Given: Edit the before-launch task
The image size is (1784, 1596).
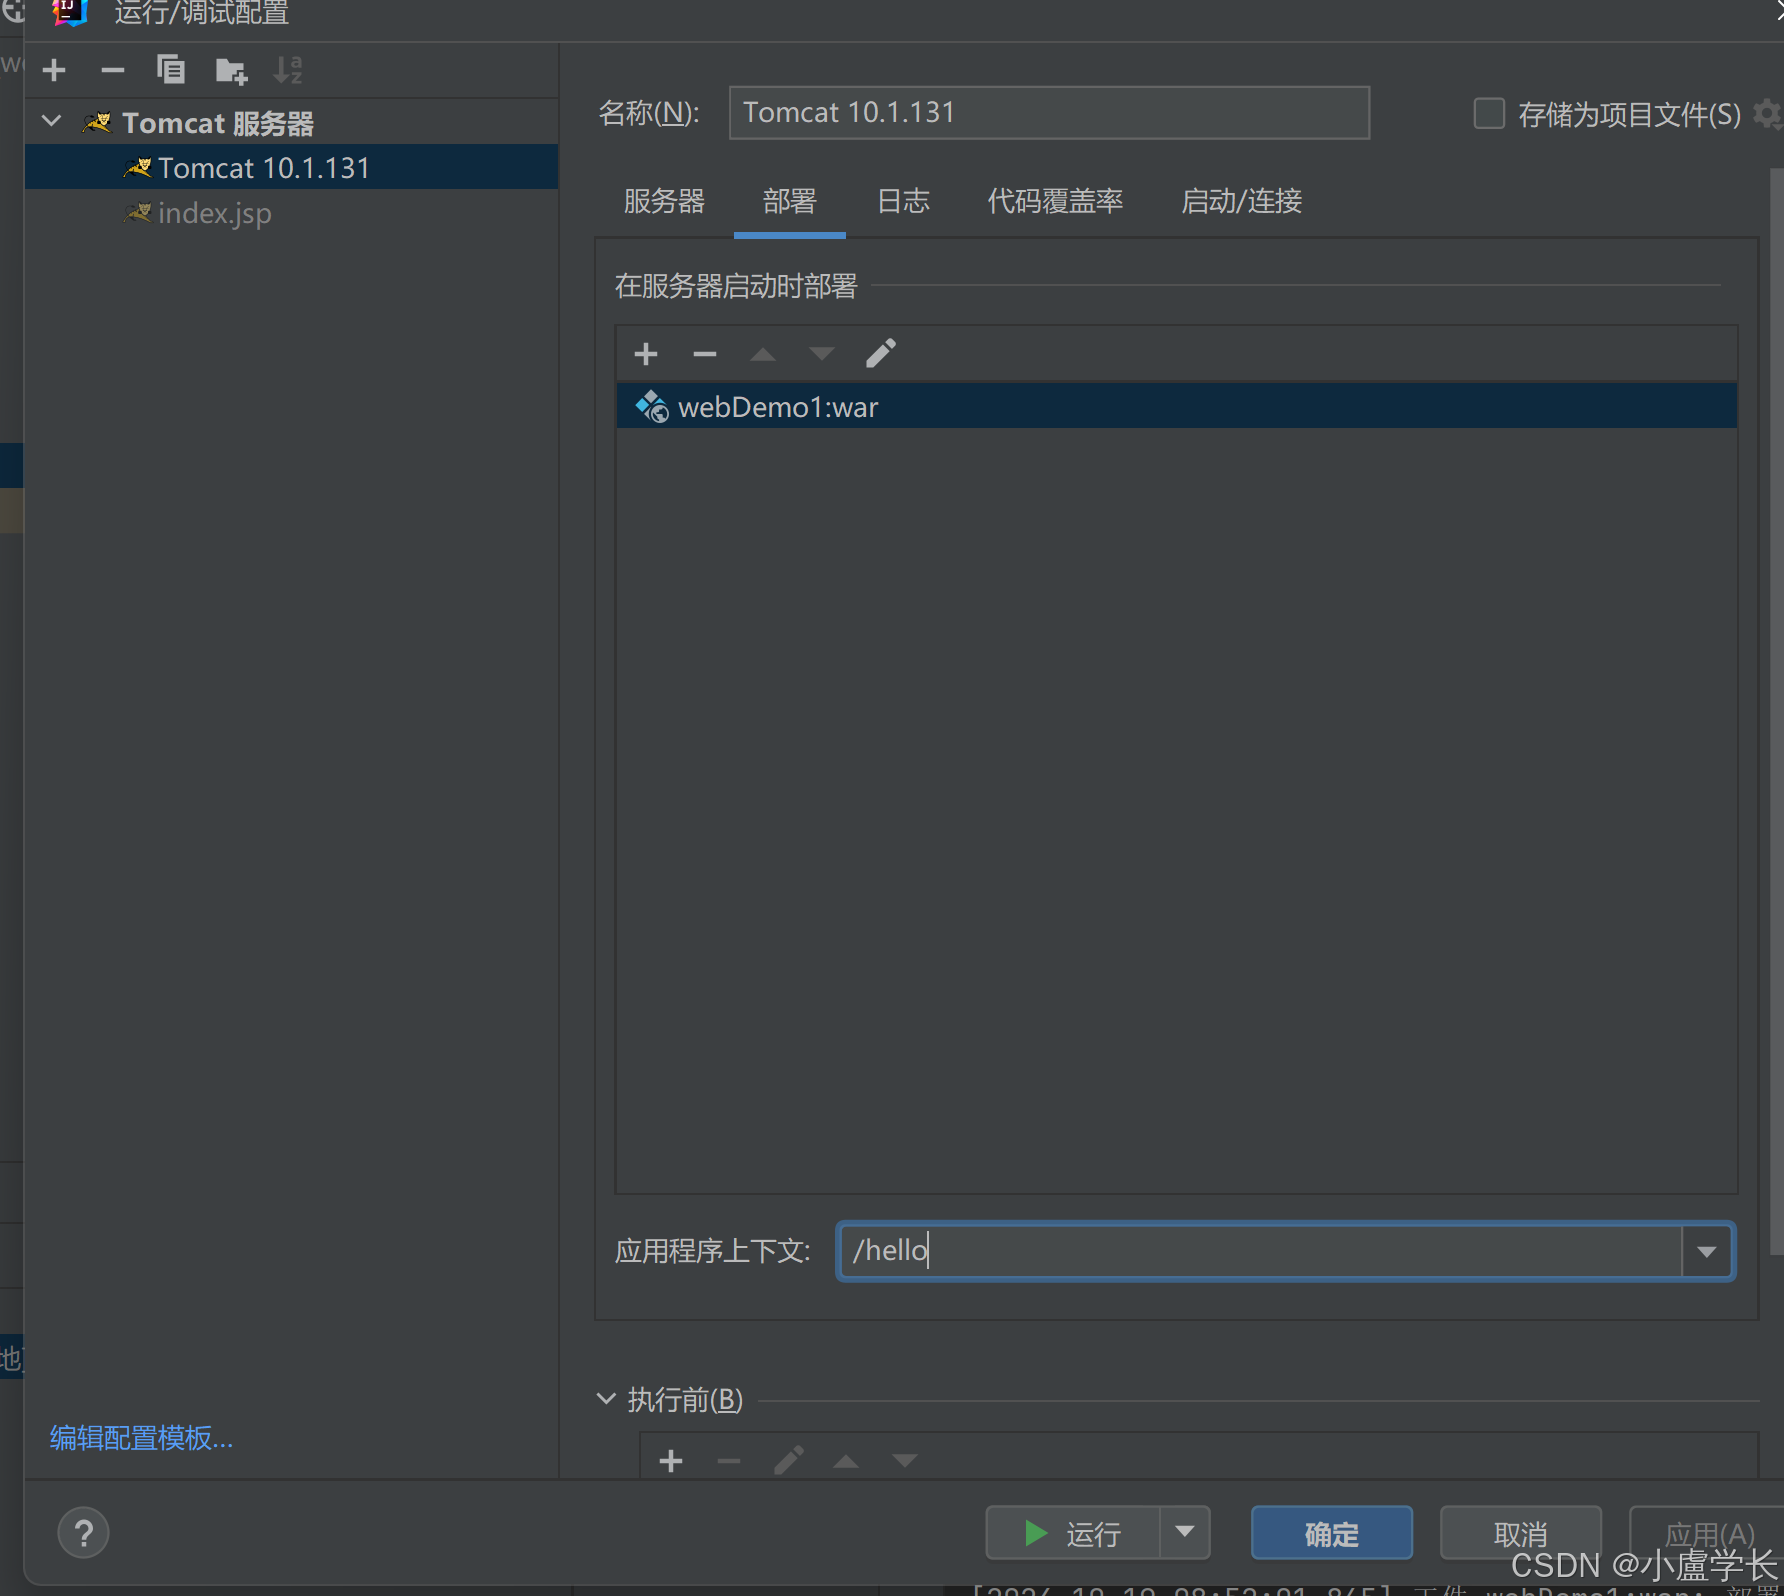Looking at the screenshot, I should [x=788, y=1461].
